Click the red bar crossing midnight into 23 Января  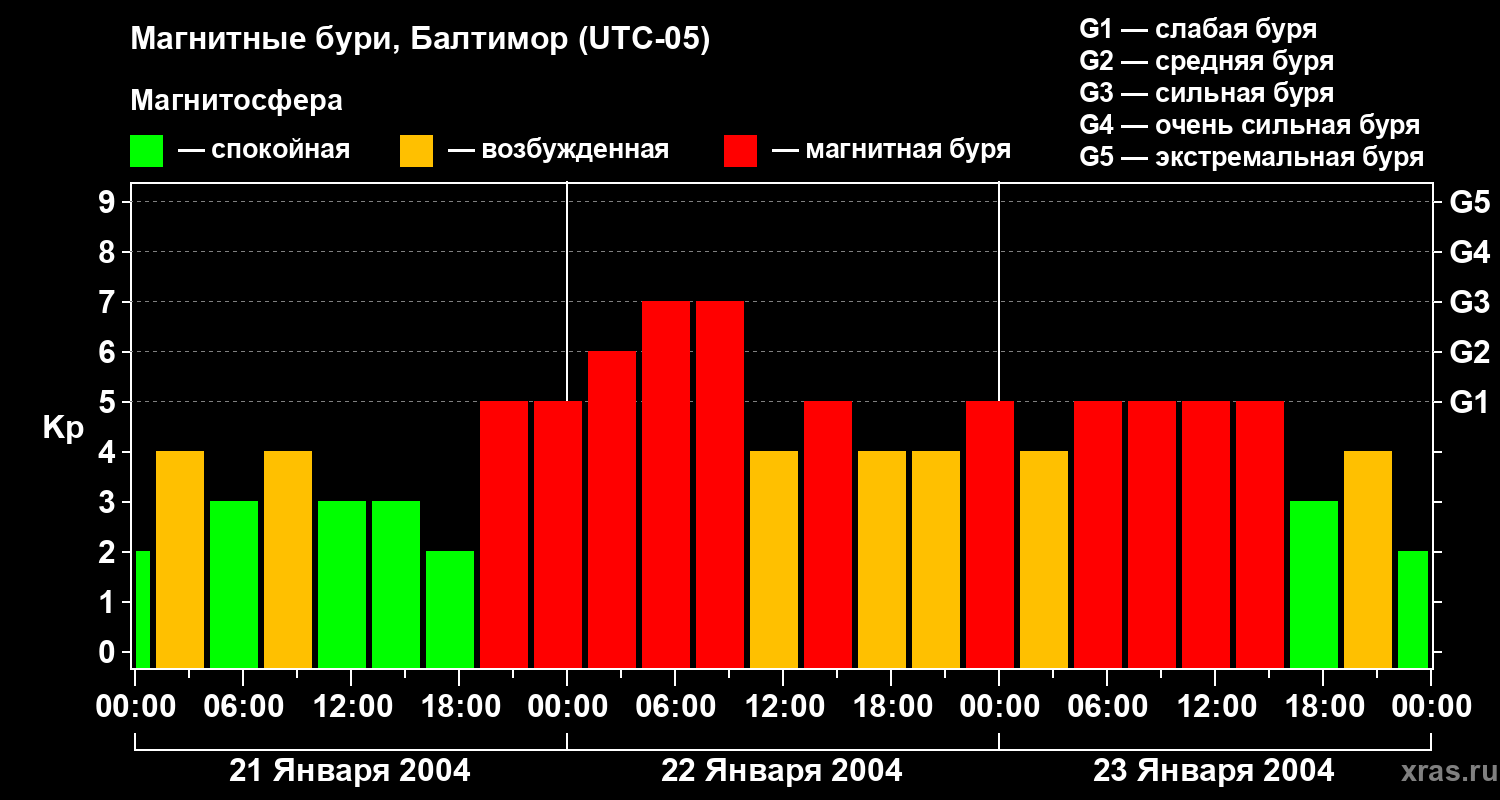click(990, 534)
